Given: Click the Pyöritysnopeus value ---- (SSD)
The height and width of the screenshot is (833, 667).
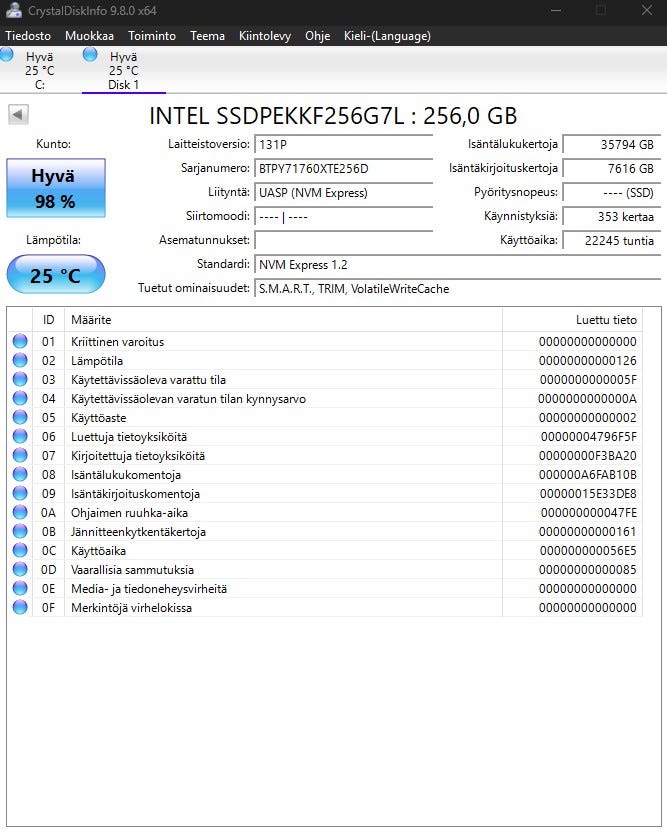Looking at the screenshot, I should click(x=612, y=192).
